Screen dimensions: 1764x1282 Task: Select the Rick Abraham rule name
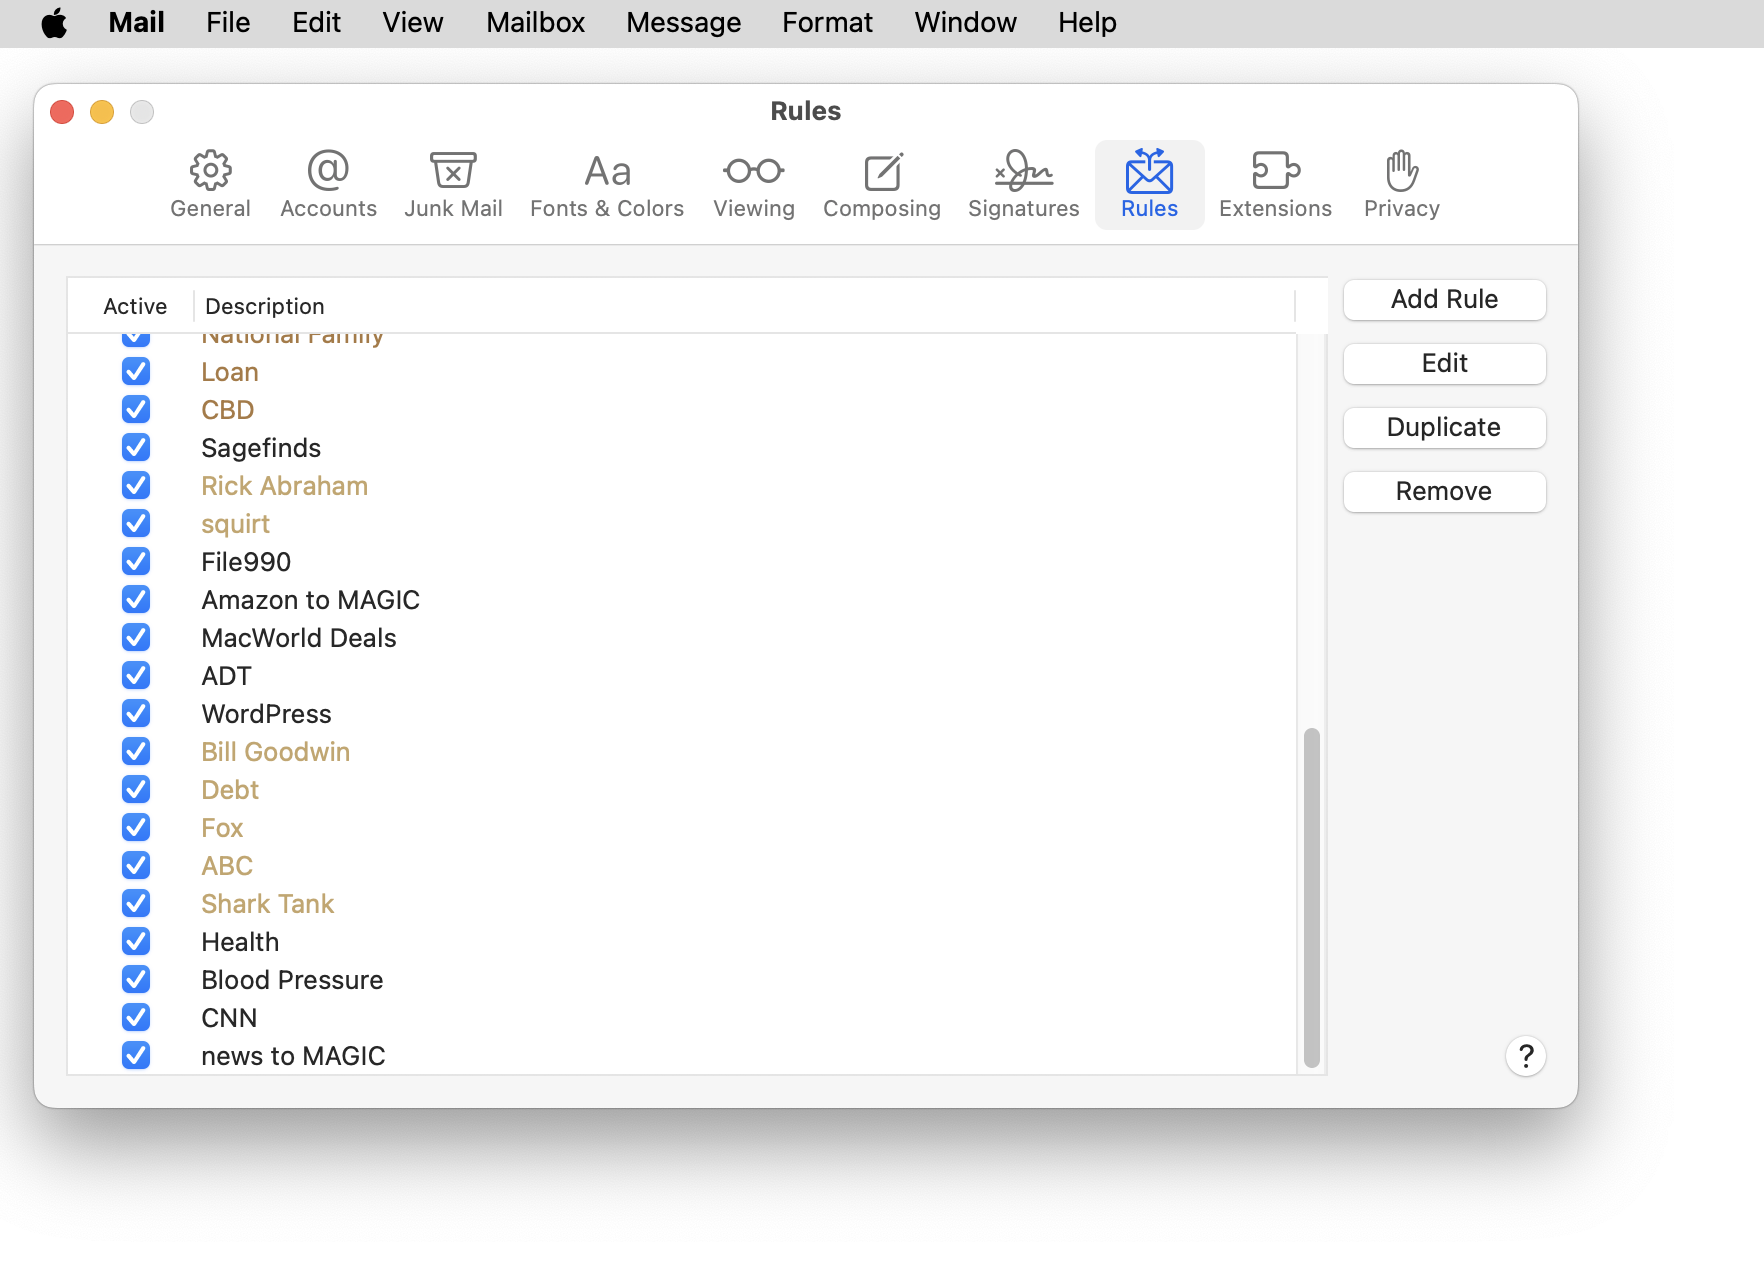click(x=284, y=486)
